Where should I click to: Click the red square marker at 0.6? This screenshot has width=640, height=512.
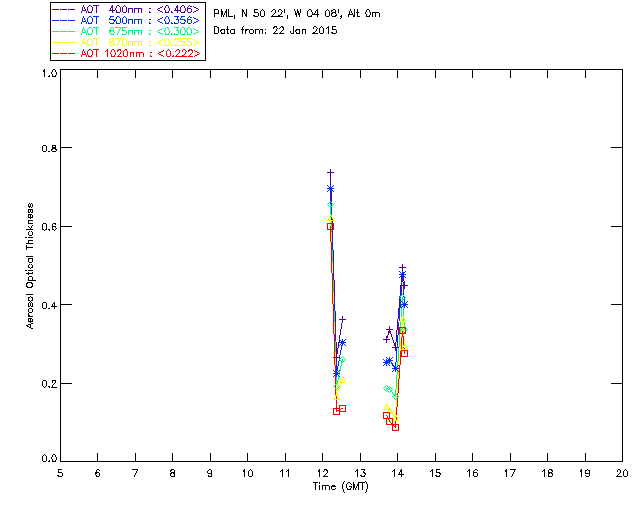331,227
